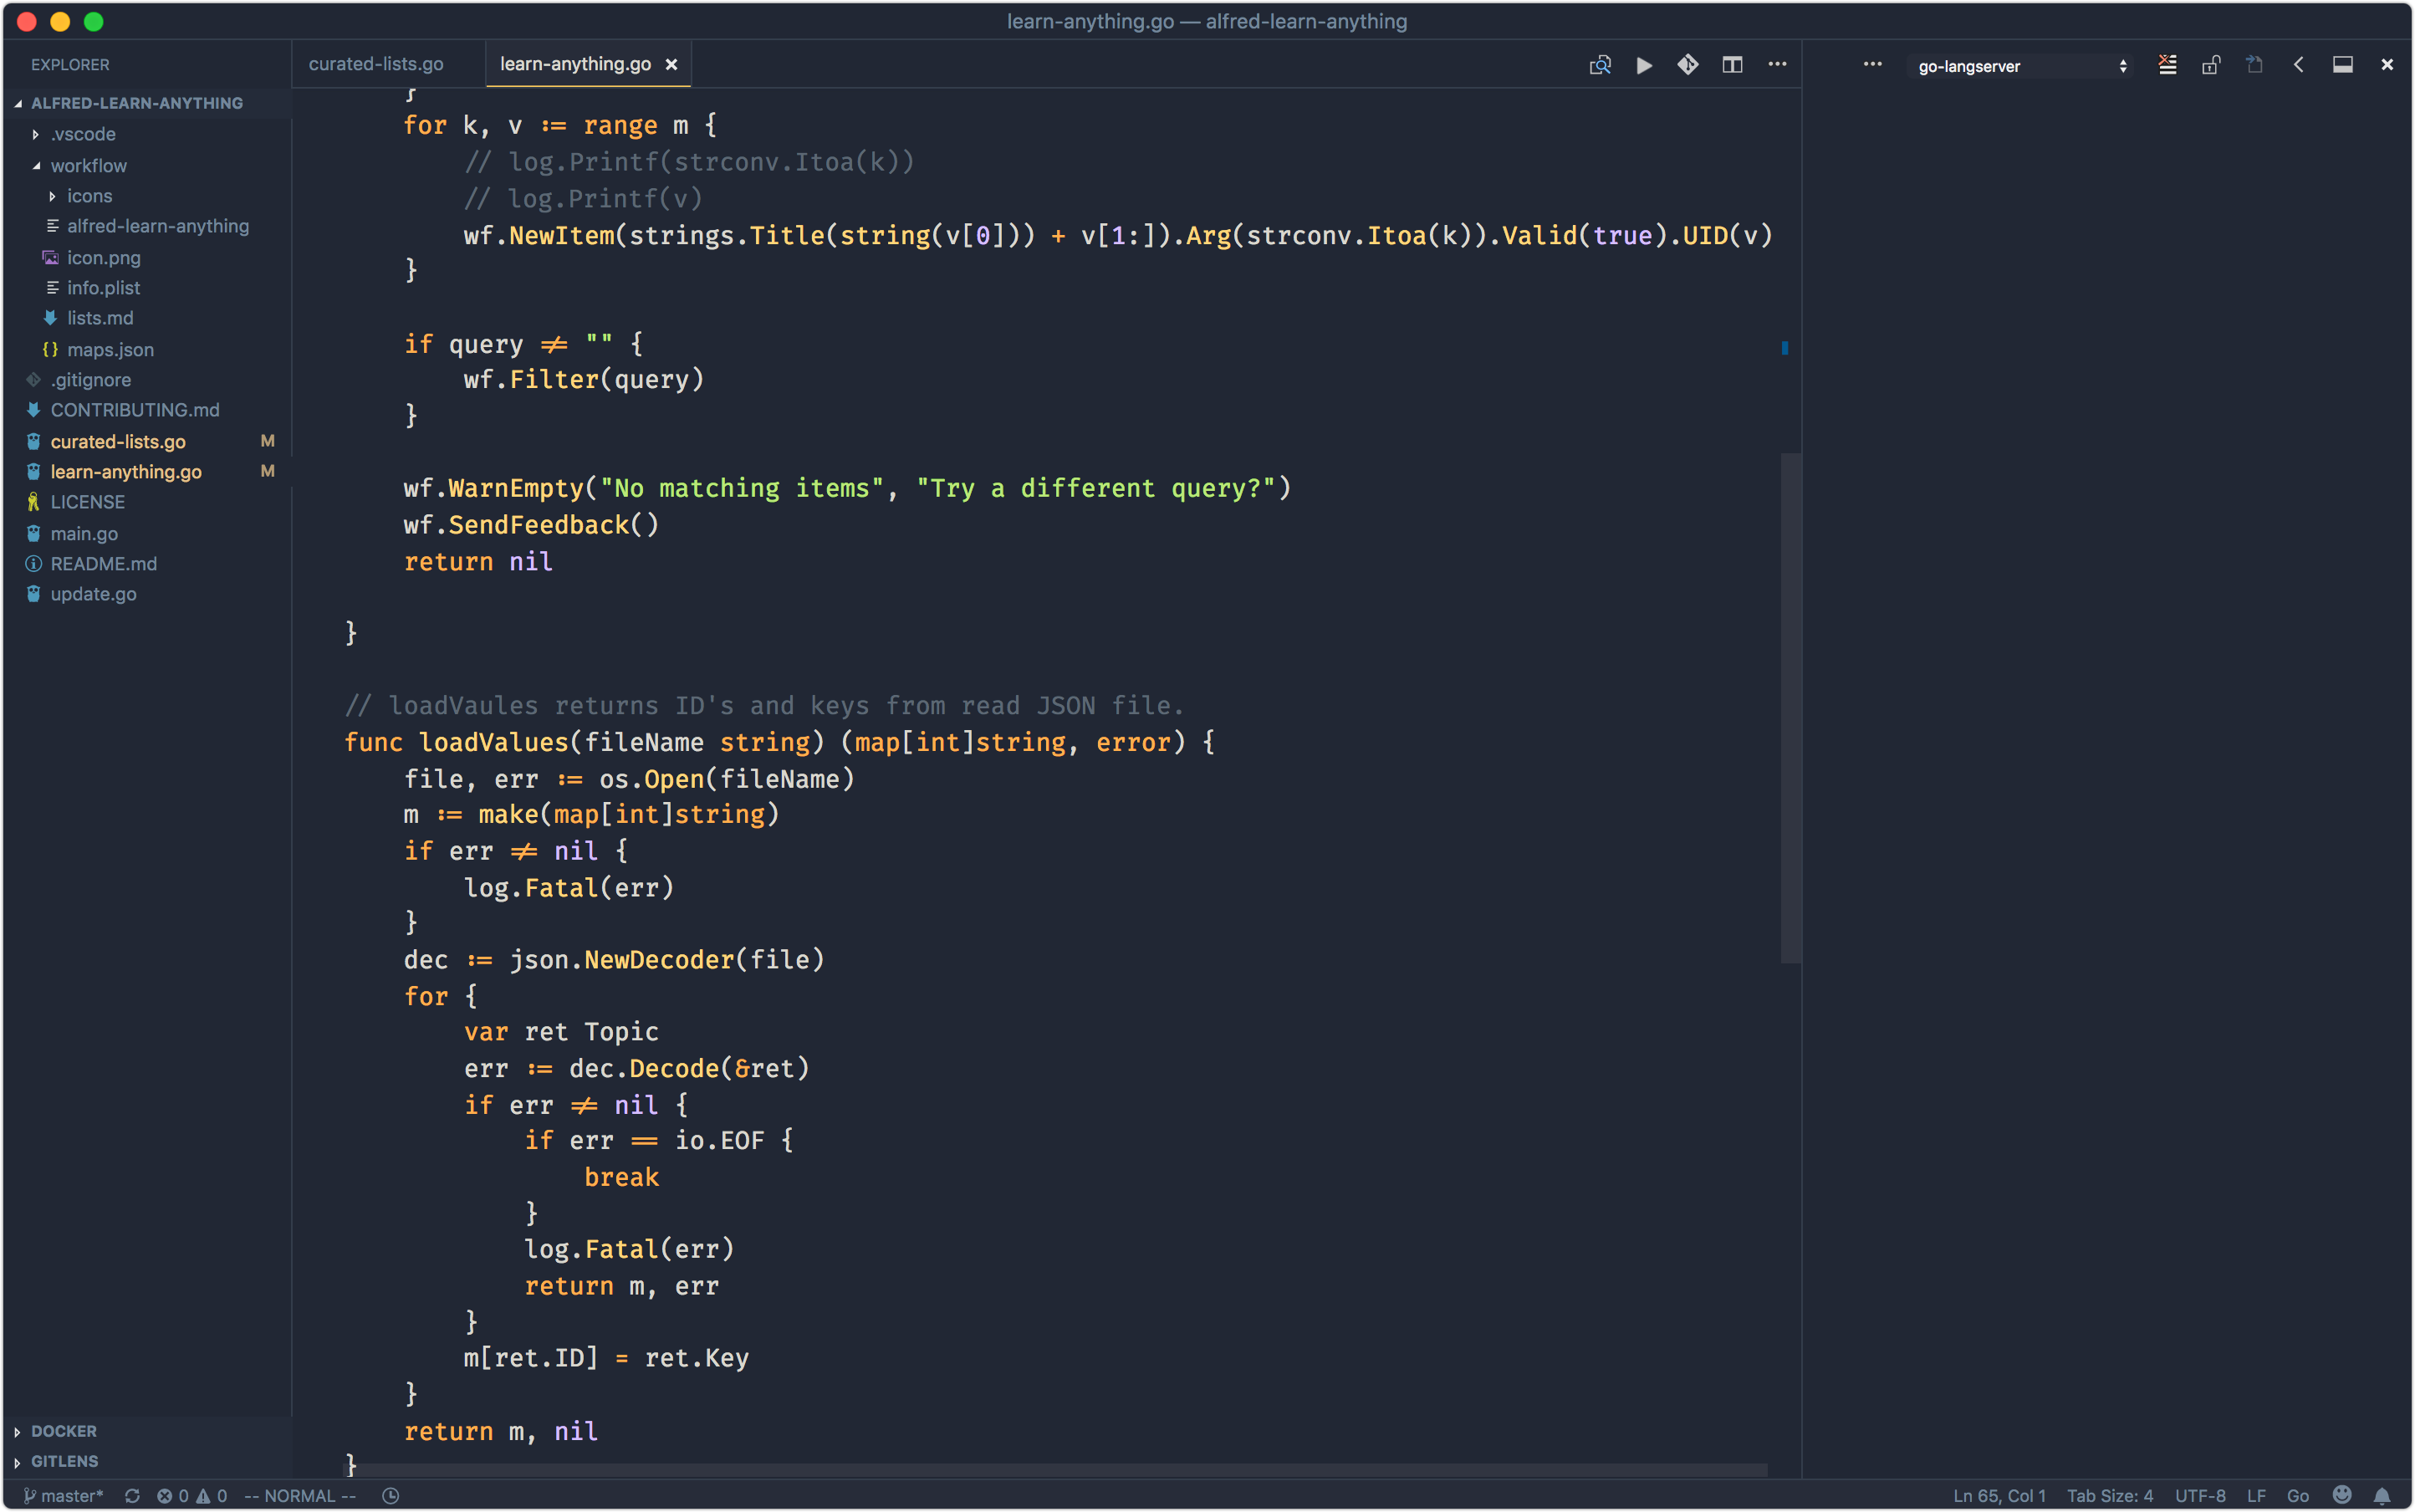Image resolution: width=2415 pixels, height=1512 pixels.
Task: Split the editor with the split icon
Action: [x=1732, y=65]
